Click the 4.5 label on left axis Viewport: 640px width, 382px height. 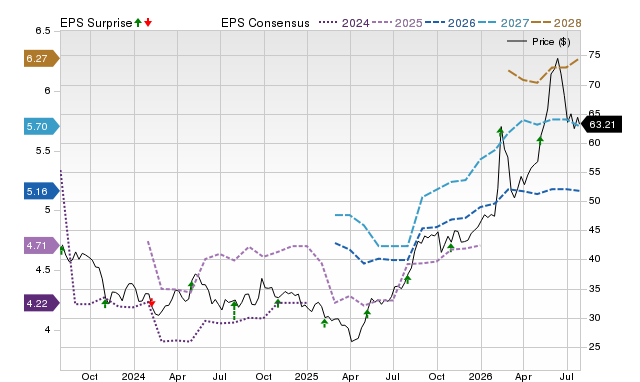[x=43, y=270]
